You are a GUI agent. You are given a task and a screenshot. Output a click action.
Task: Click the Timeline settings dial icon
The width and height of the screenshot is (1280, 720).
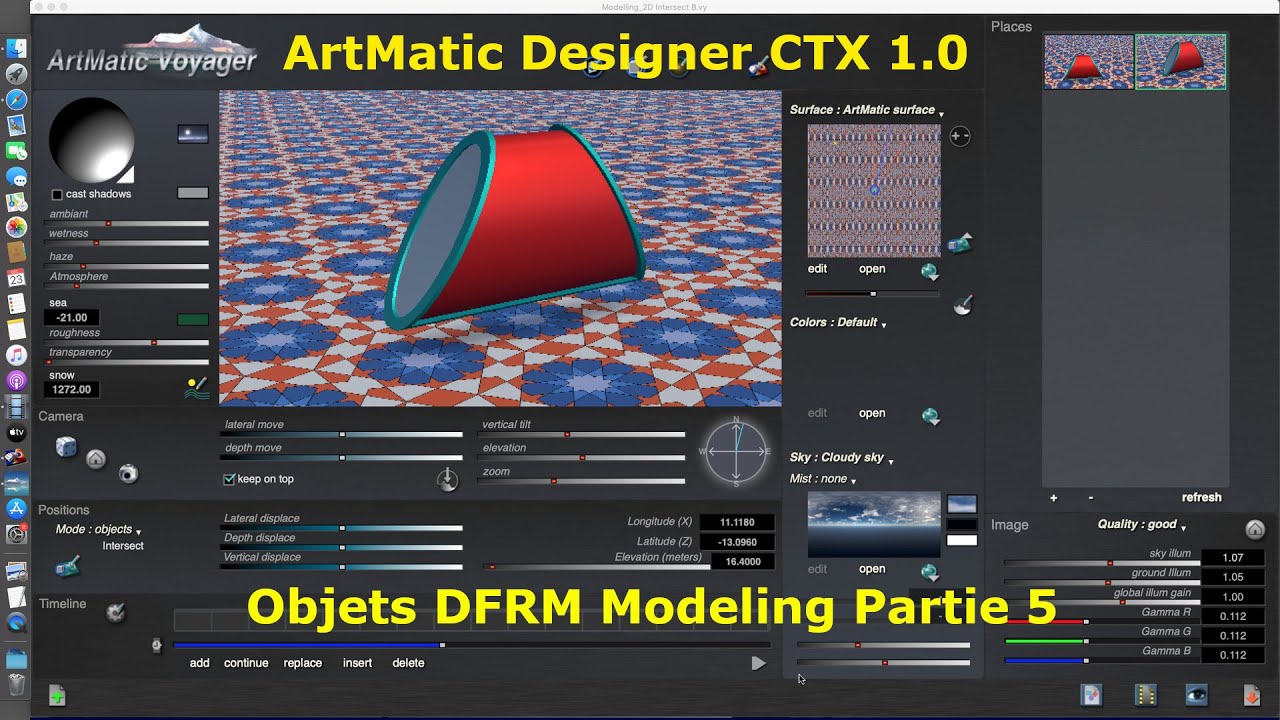coord(116,612)
